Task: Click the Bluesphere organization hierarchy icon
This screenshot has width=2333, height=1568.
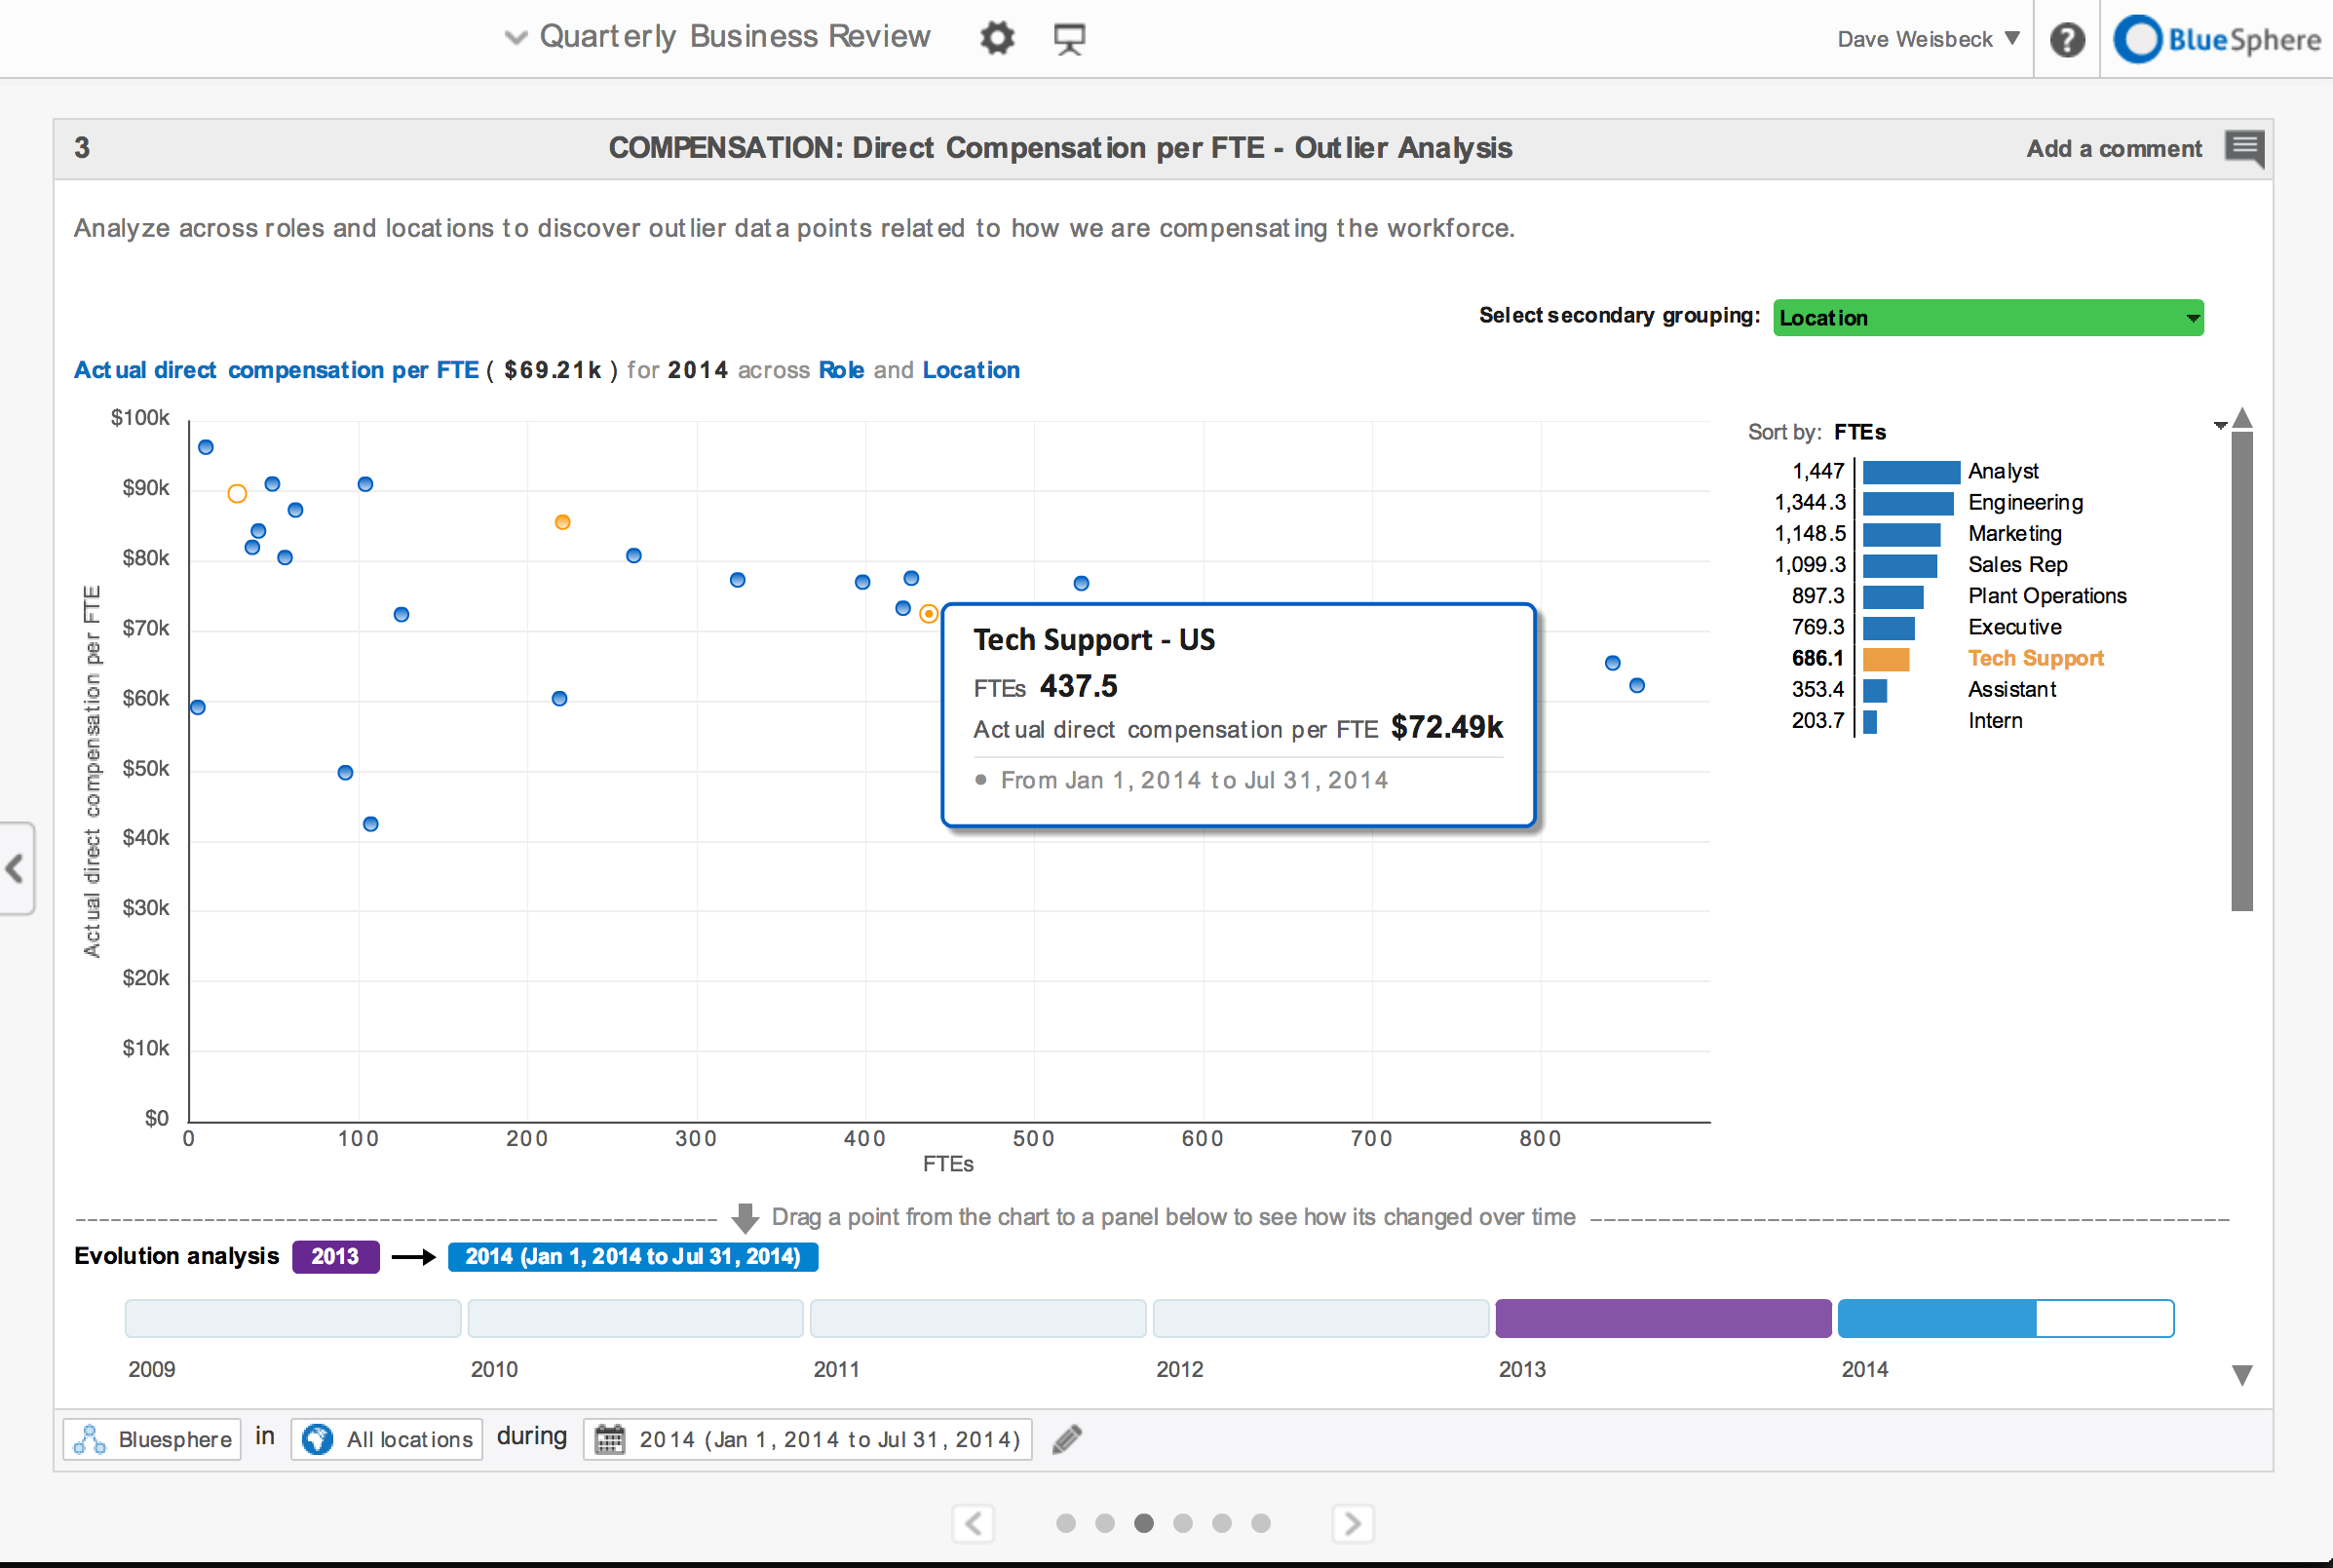Action: point(89,1439)
